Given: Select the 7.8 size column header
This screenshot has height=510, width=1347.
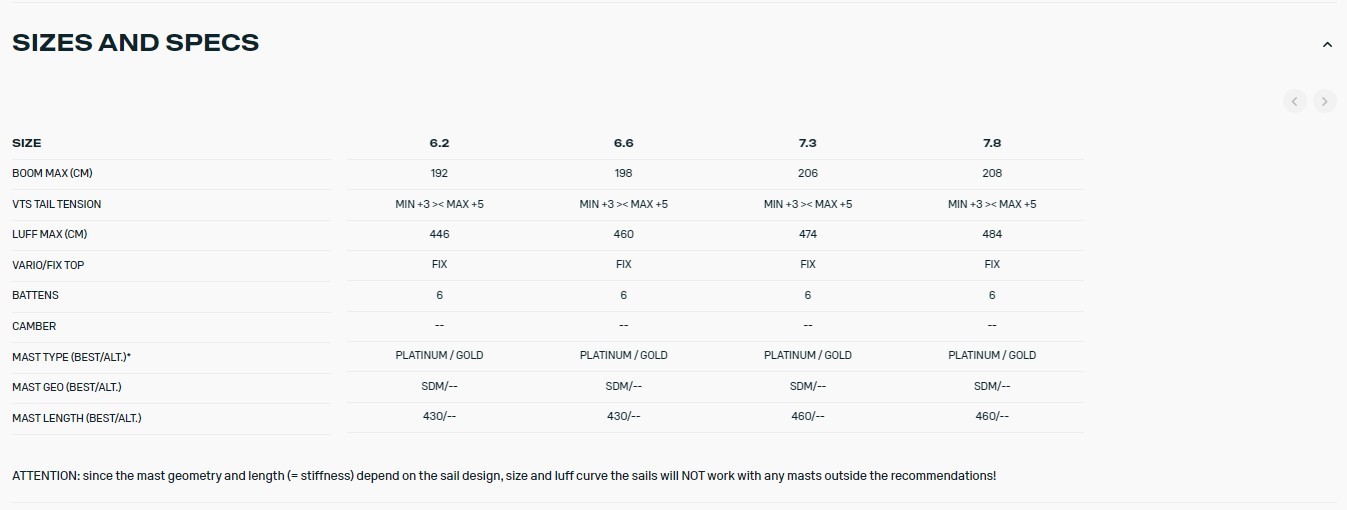Looking at the screenshot, I should (x=992, y=143).
